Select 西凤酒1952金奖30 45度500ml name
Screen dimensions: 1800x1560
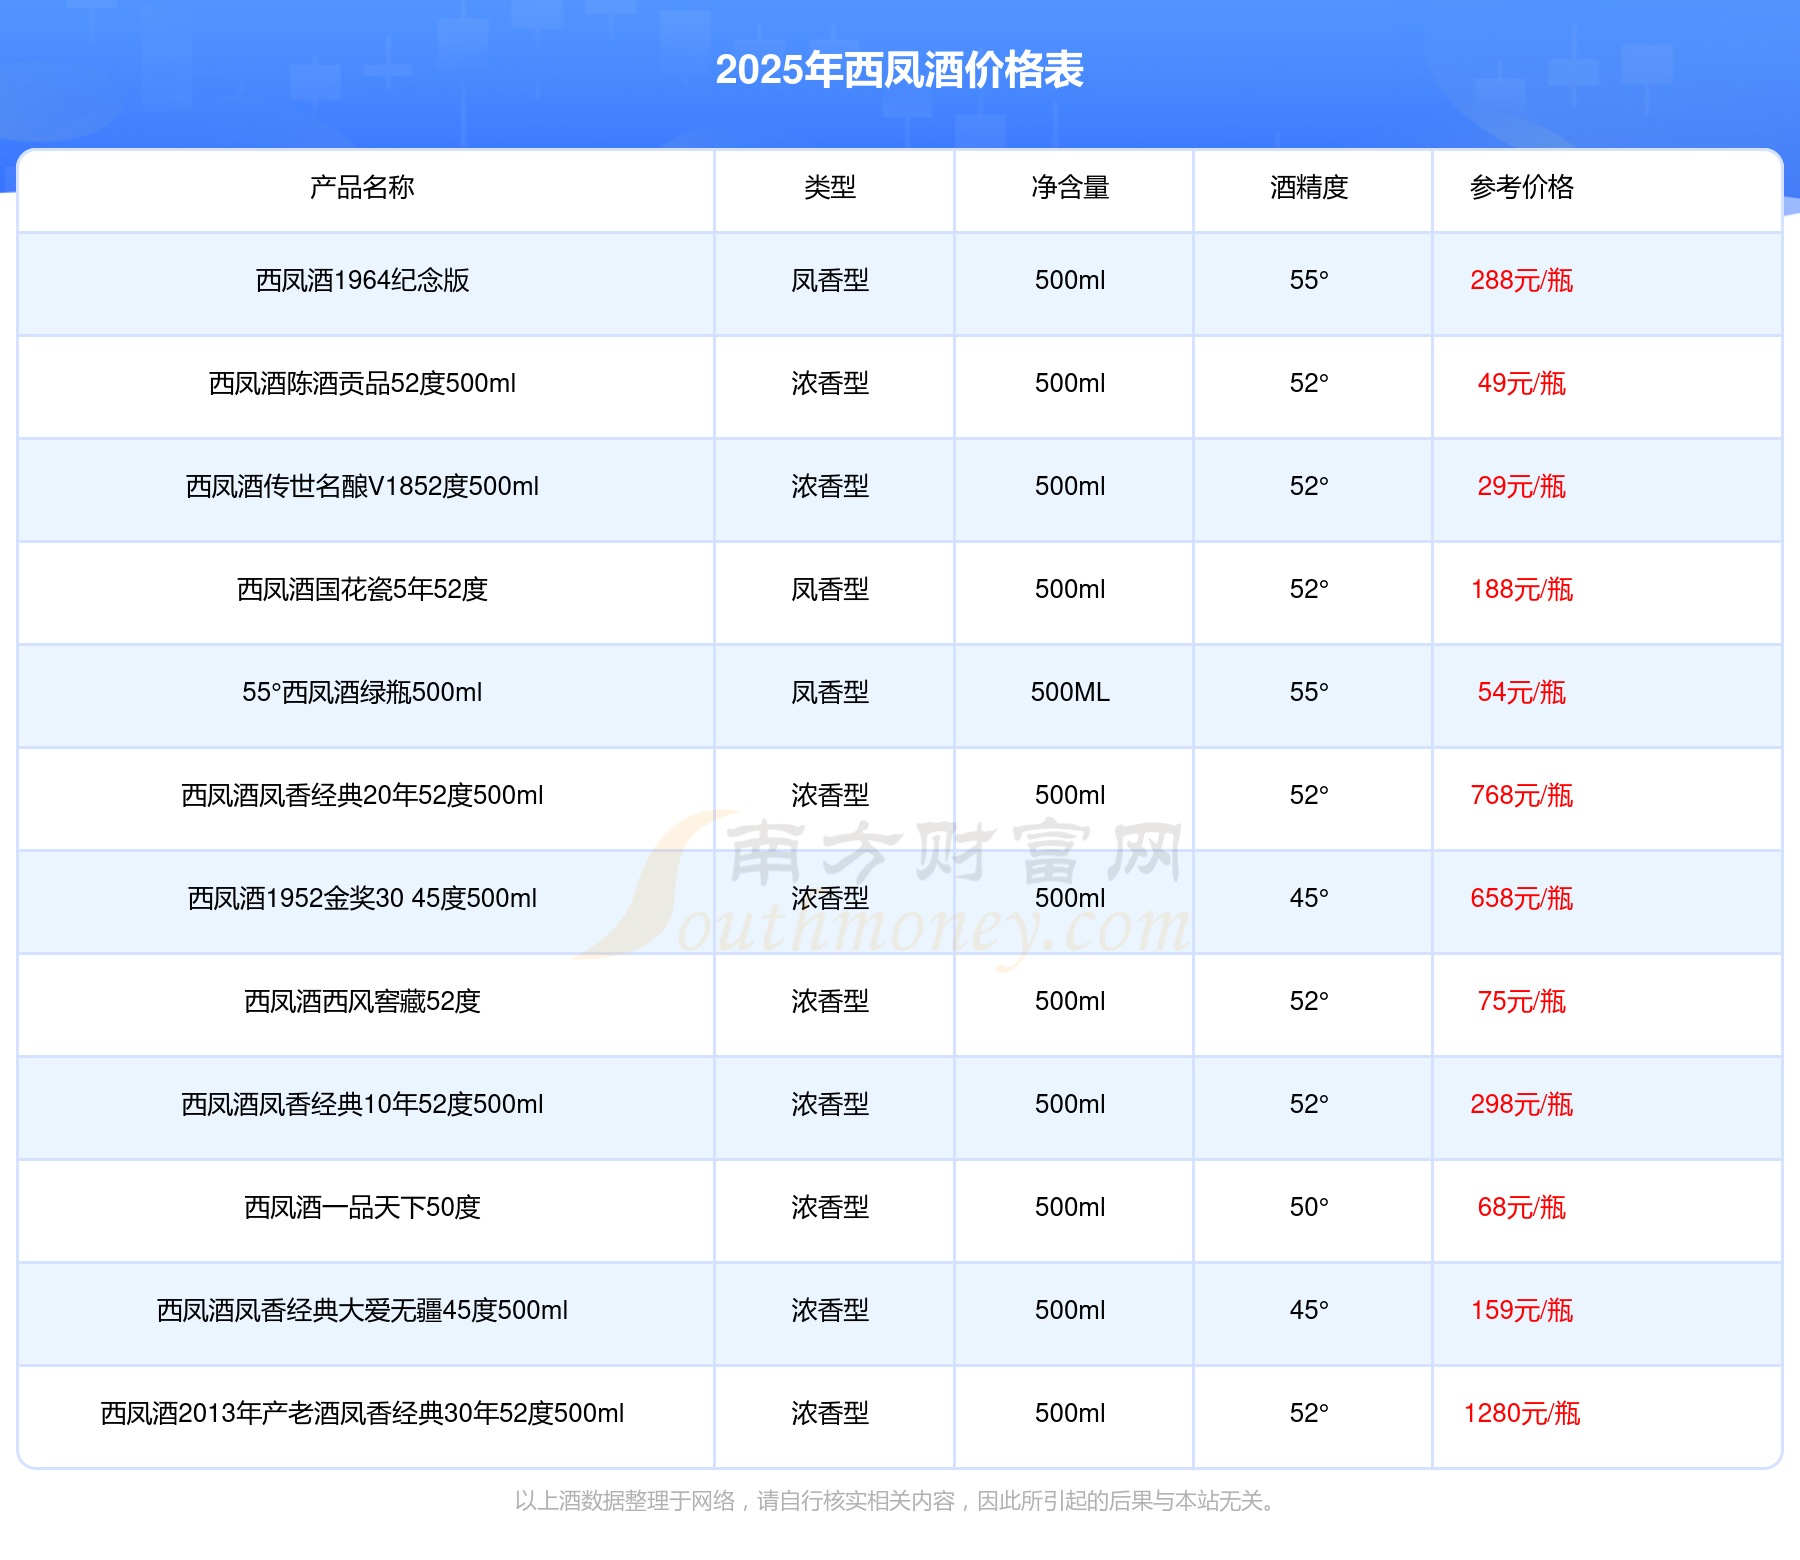pyautogui.click(x=362, y=898)
